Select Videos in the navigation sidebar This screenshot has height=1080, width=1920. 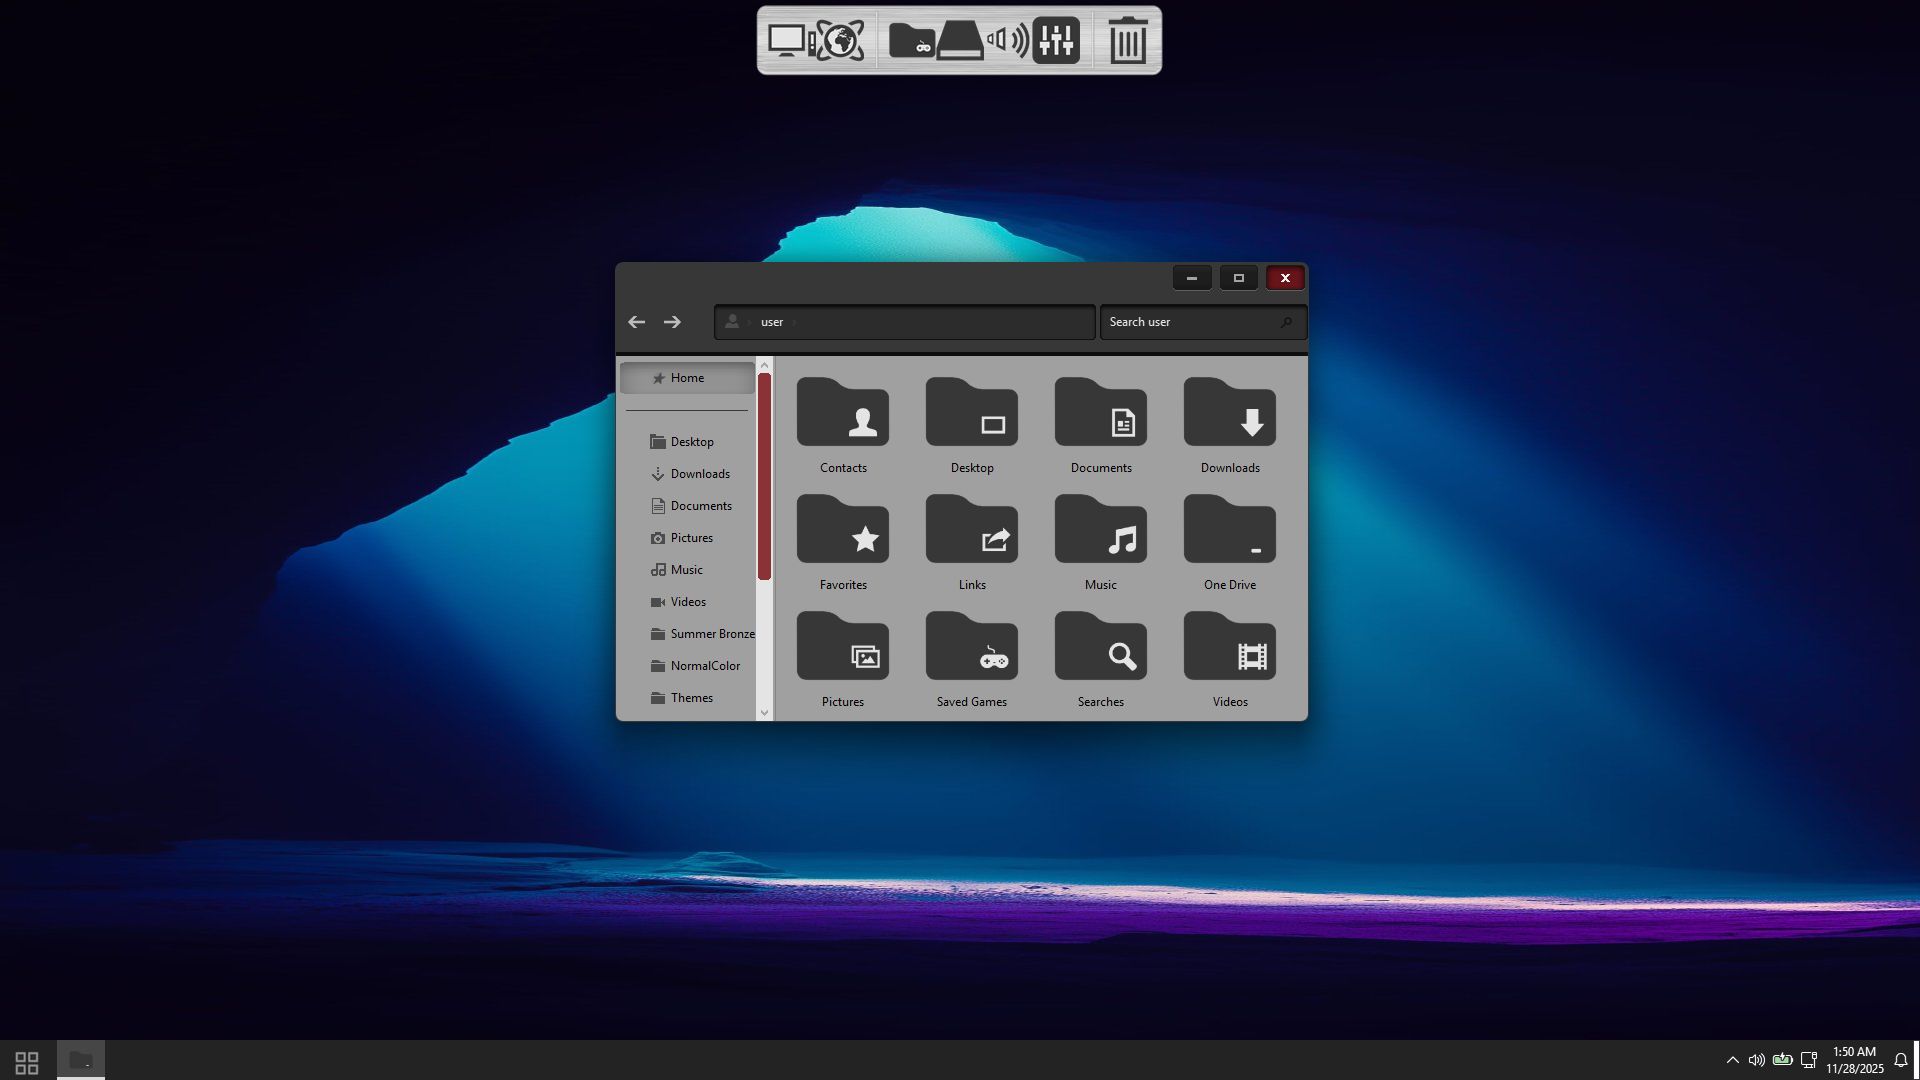(x=688, y=602)
